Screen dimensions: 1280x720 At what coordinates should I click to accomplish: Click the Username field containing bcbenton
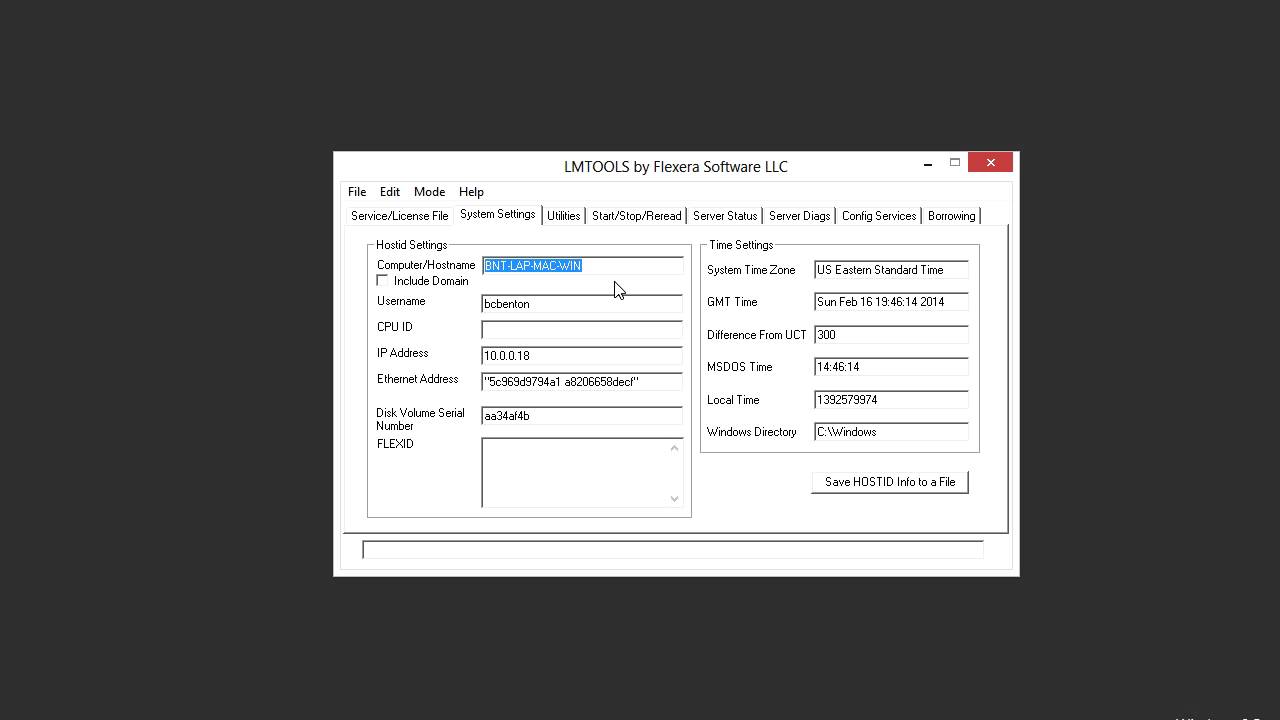tap(582, 304)
